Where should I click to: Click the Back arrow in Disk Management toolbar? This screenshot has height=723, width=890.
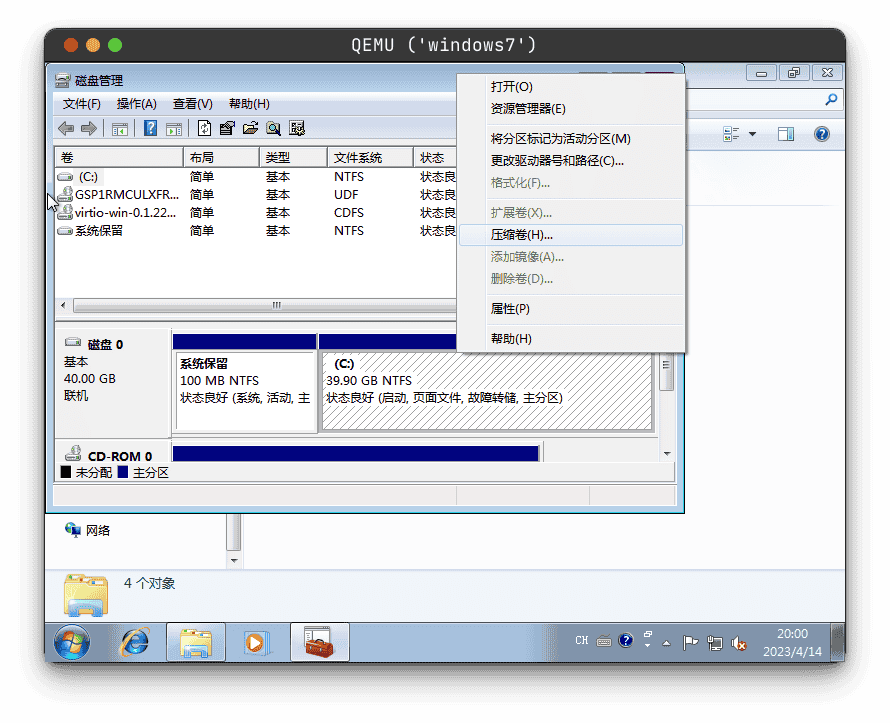click(66, 129)
